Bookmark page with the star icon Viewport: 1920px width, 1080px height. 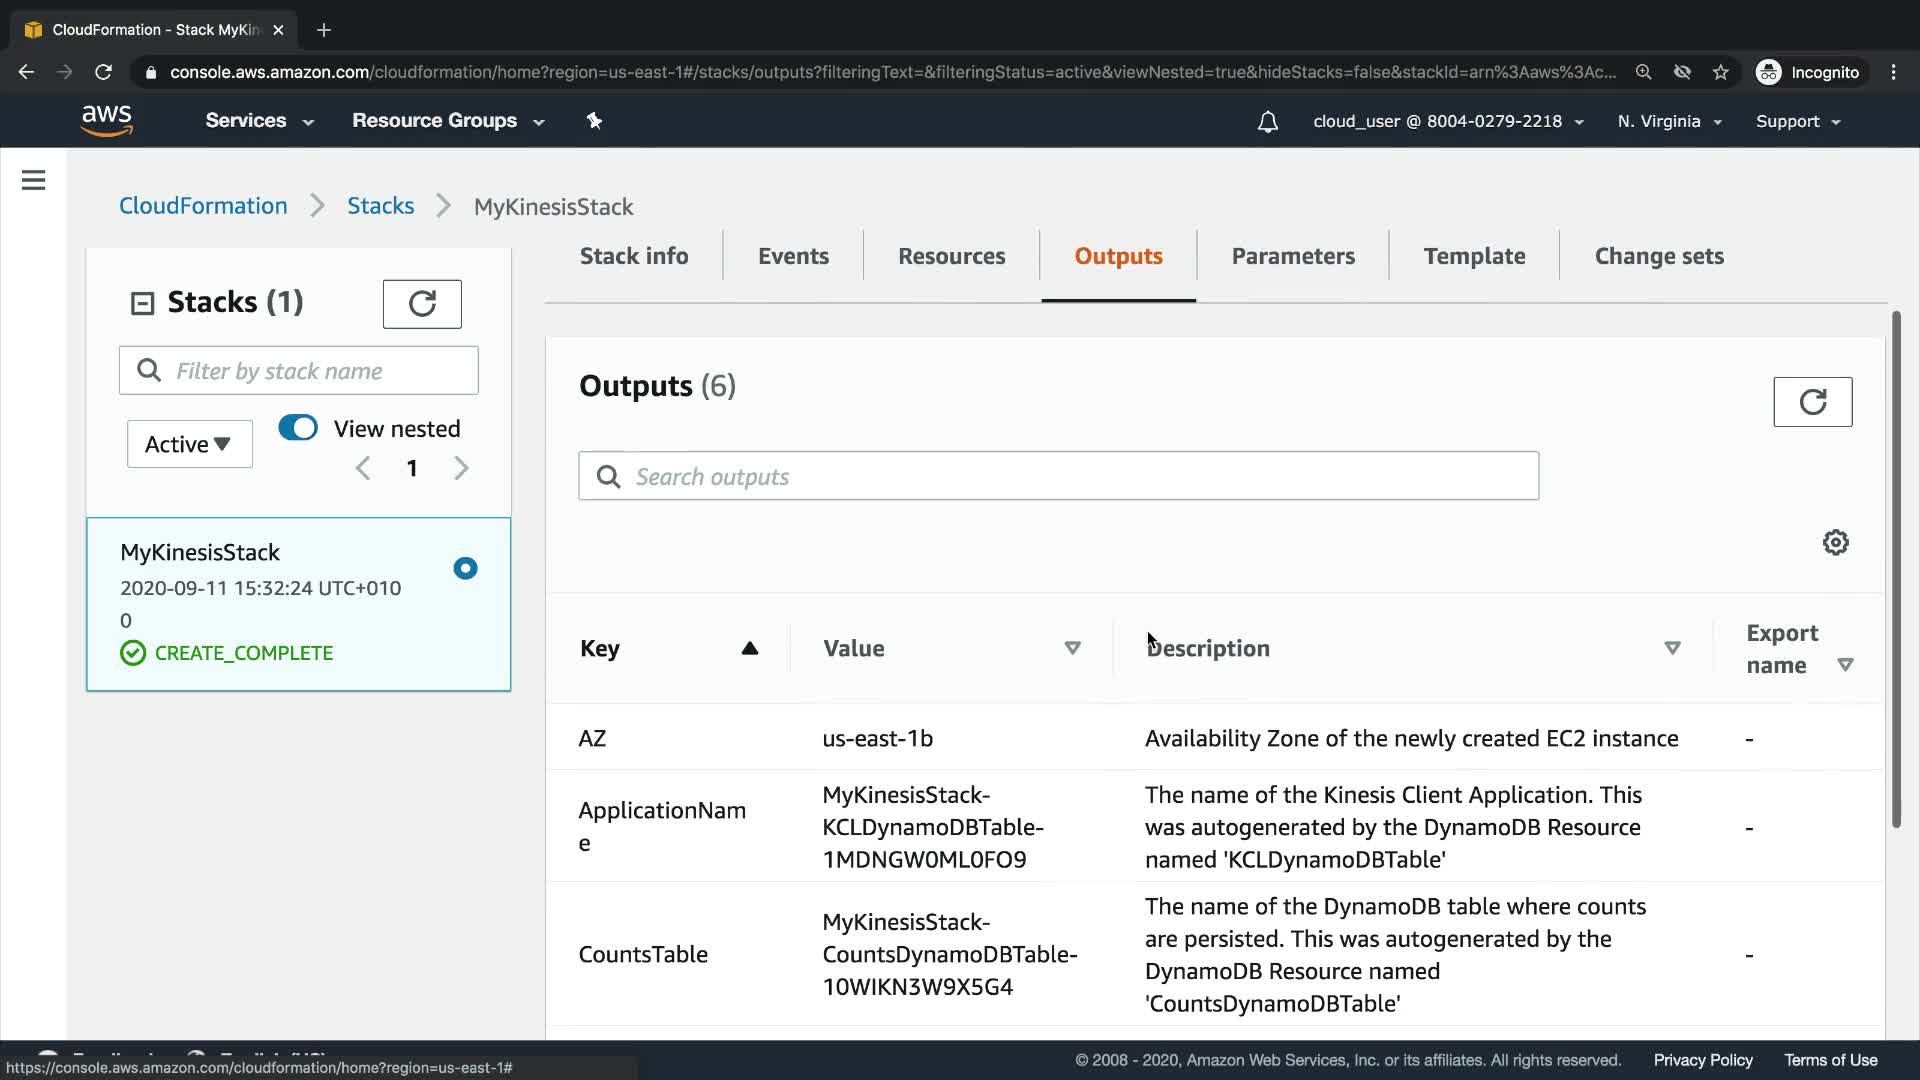coord(1720,72)
